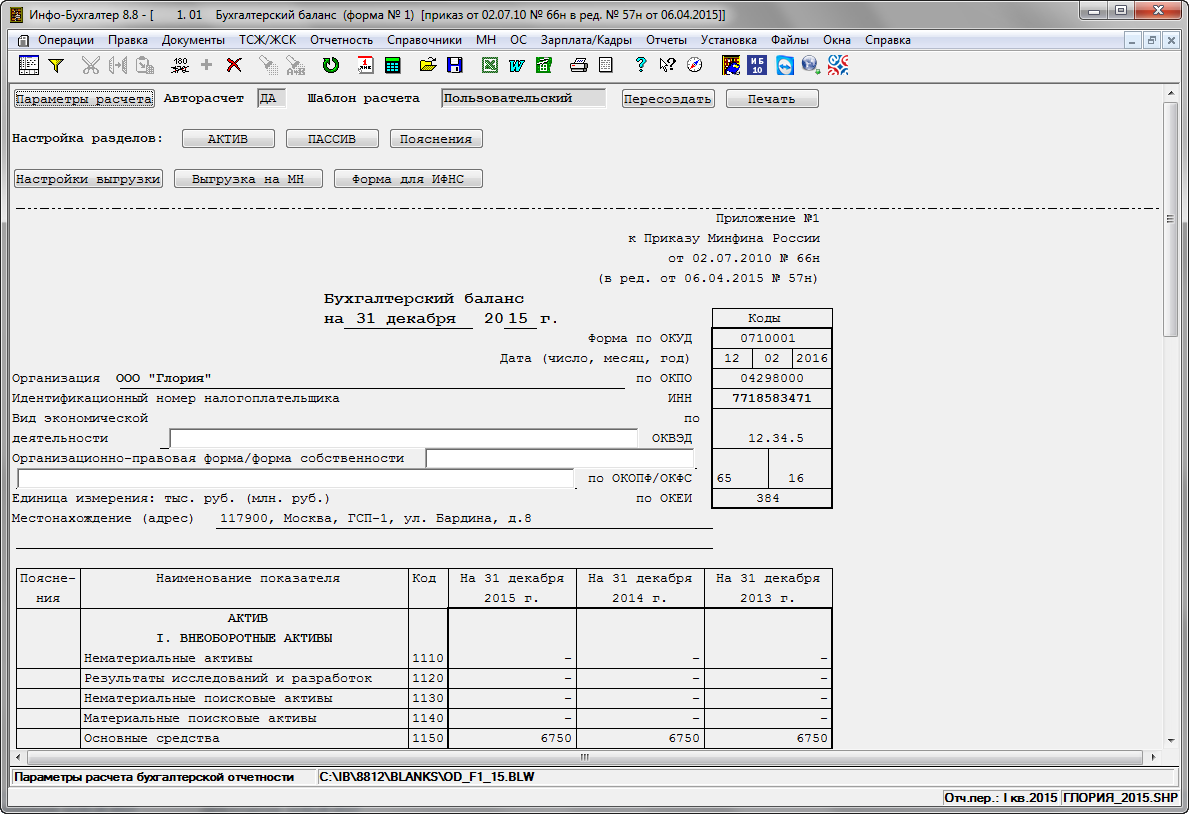Click the Выгрузка на МН button
This screenshot has height=814, width=1189.
[248, 179]
